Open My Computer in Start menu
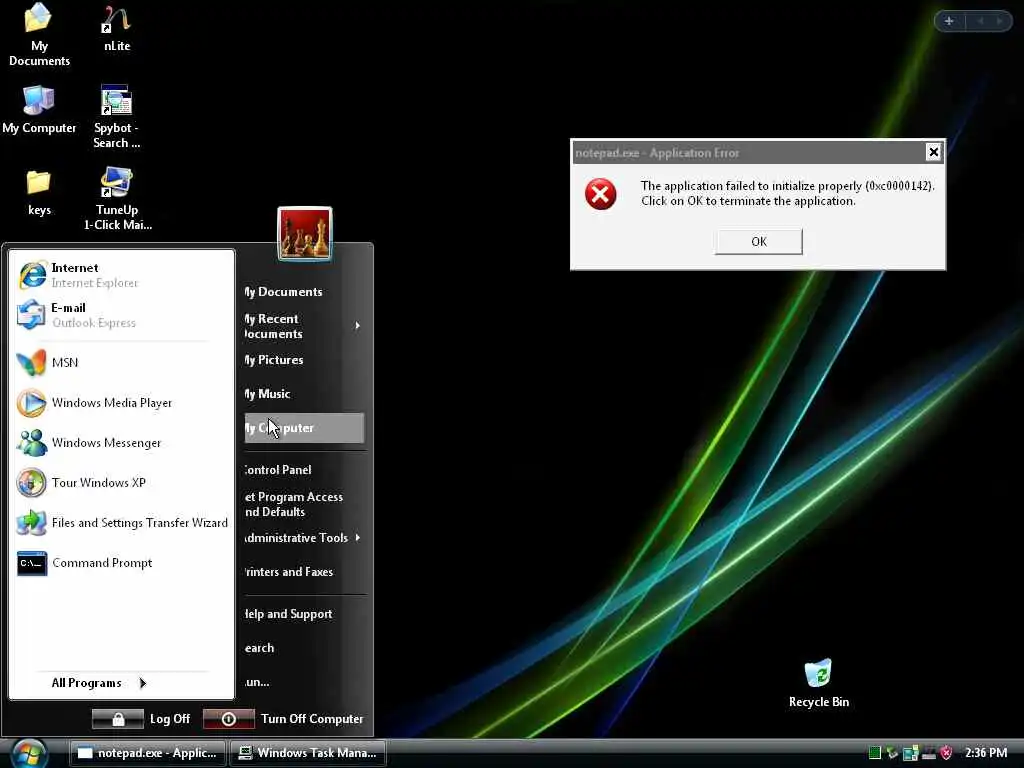The width and height of the screenshot is (1024, 768). point(304,428)
